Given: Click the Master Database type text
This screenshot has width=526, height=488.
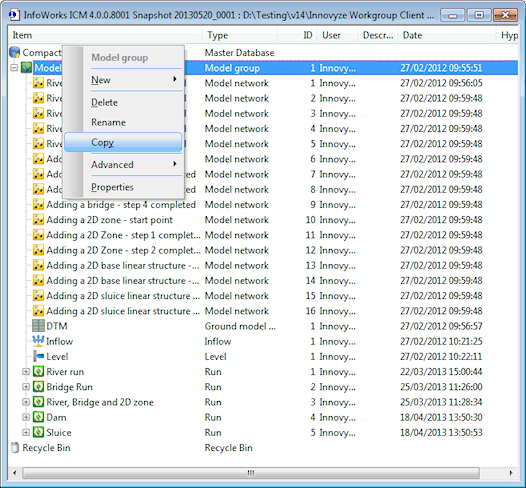Looking at the screenshot, I should pos(239,53).
